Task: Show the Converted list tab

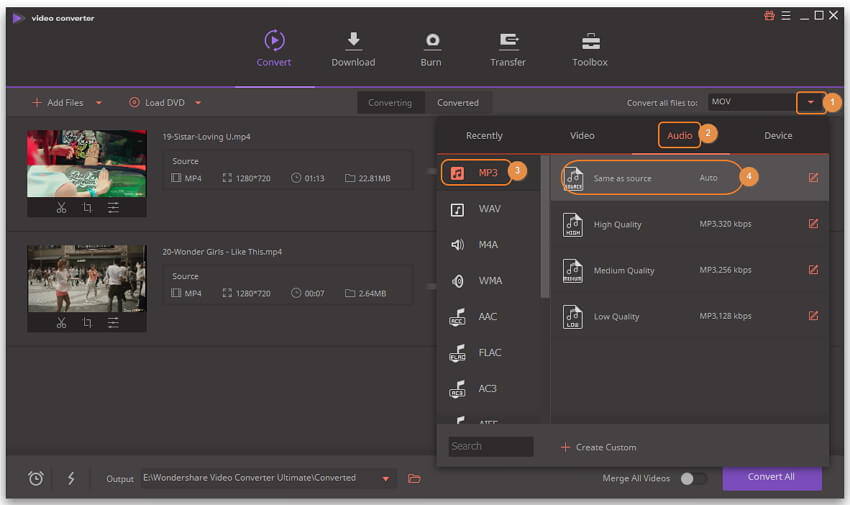Action: [x=458, y=102]
